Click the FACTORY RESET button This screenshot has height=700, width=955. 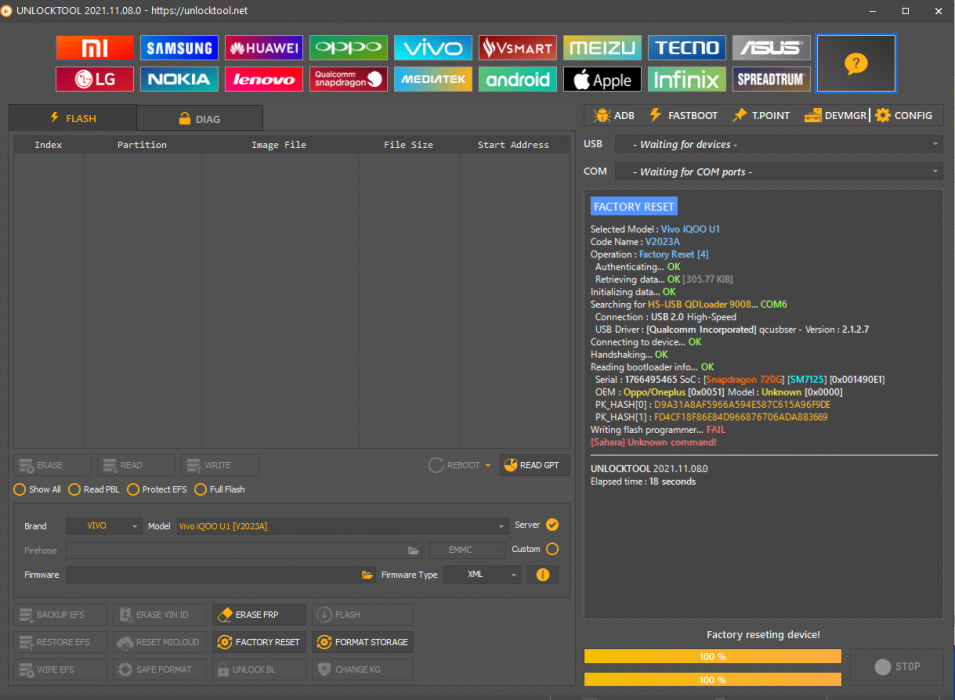pyautogui.click(x=259, y=642)
